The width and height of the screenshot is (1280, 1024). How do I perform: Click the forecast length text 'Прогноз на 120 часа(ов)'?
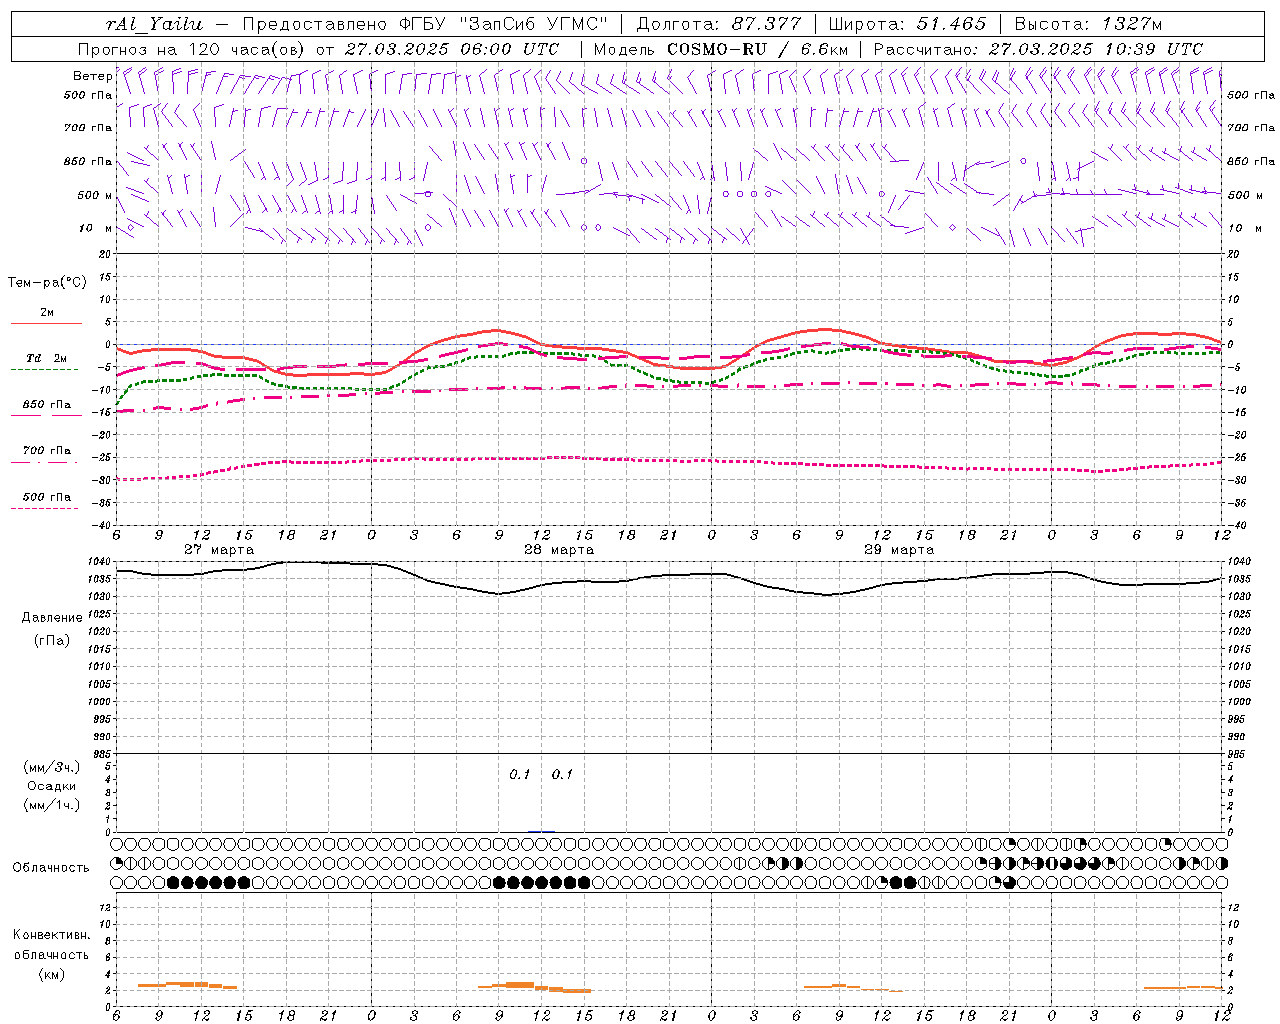(x=192, y=49)
